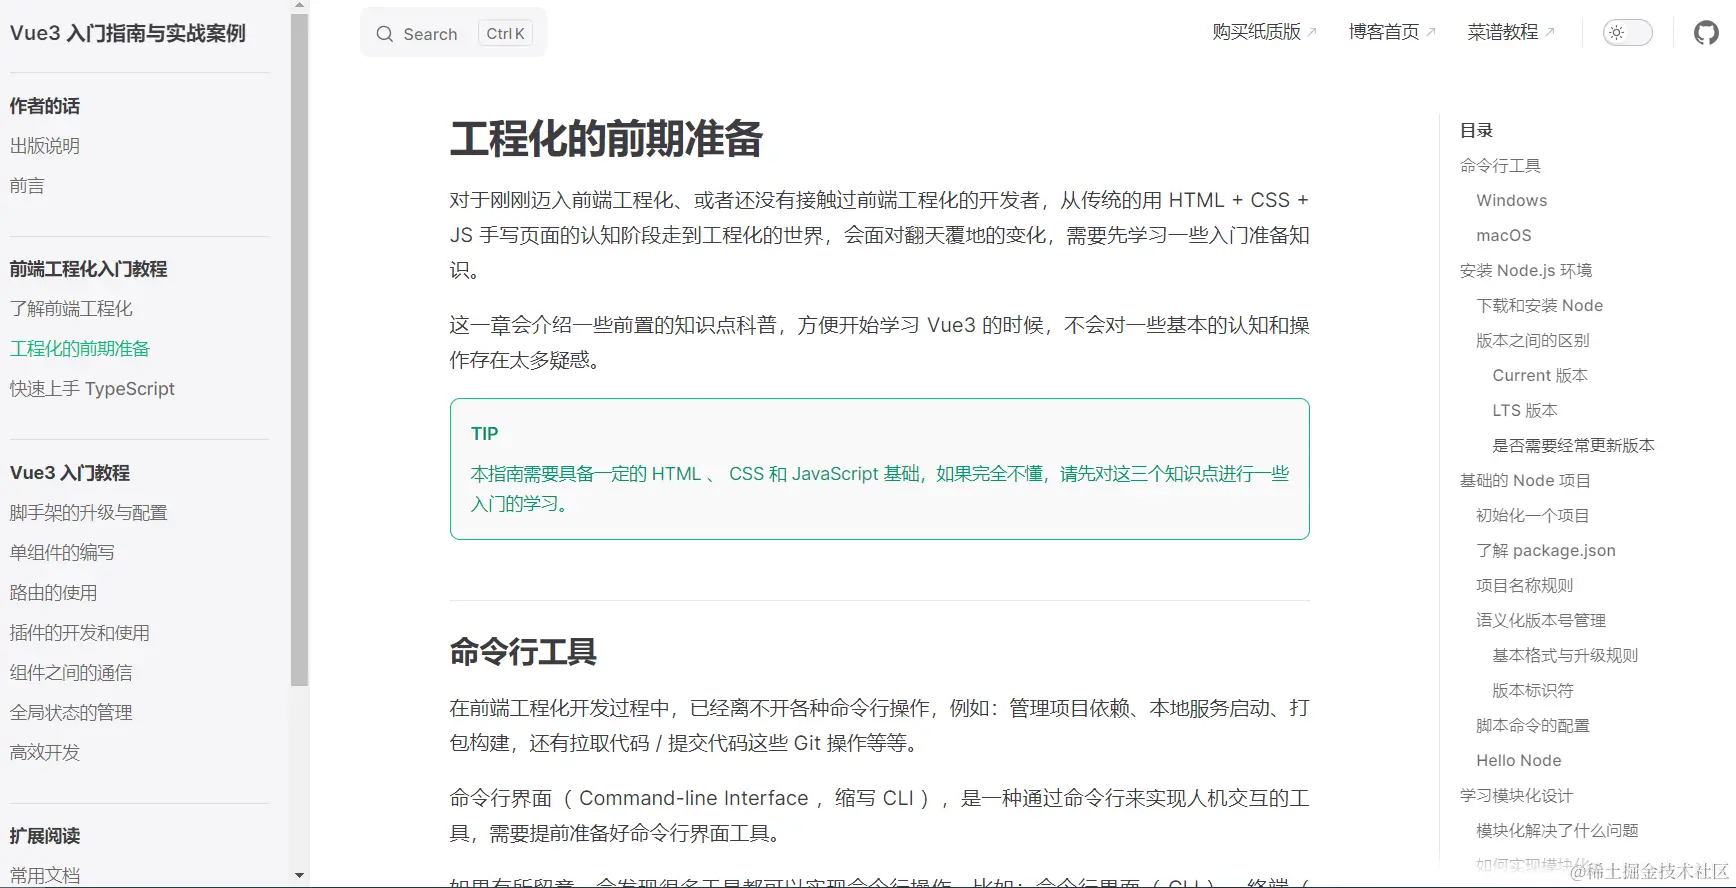The width and height of the screenshot is (1736, 888).
Task: Jump to 基本格式与升级规则 in the outline
Action: 1565,656
